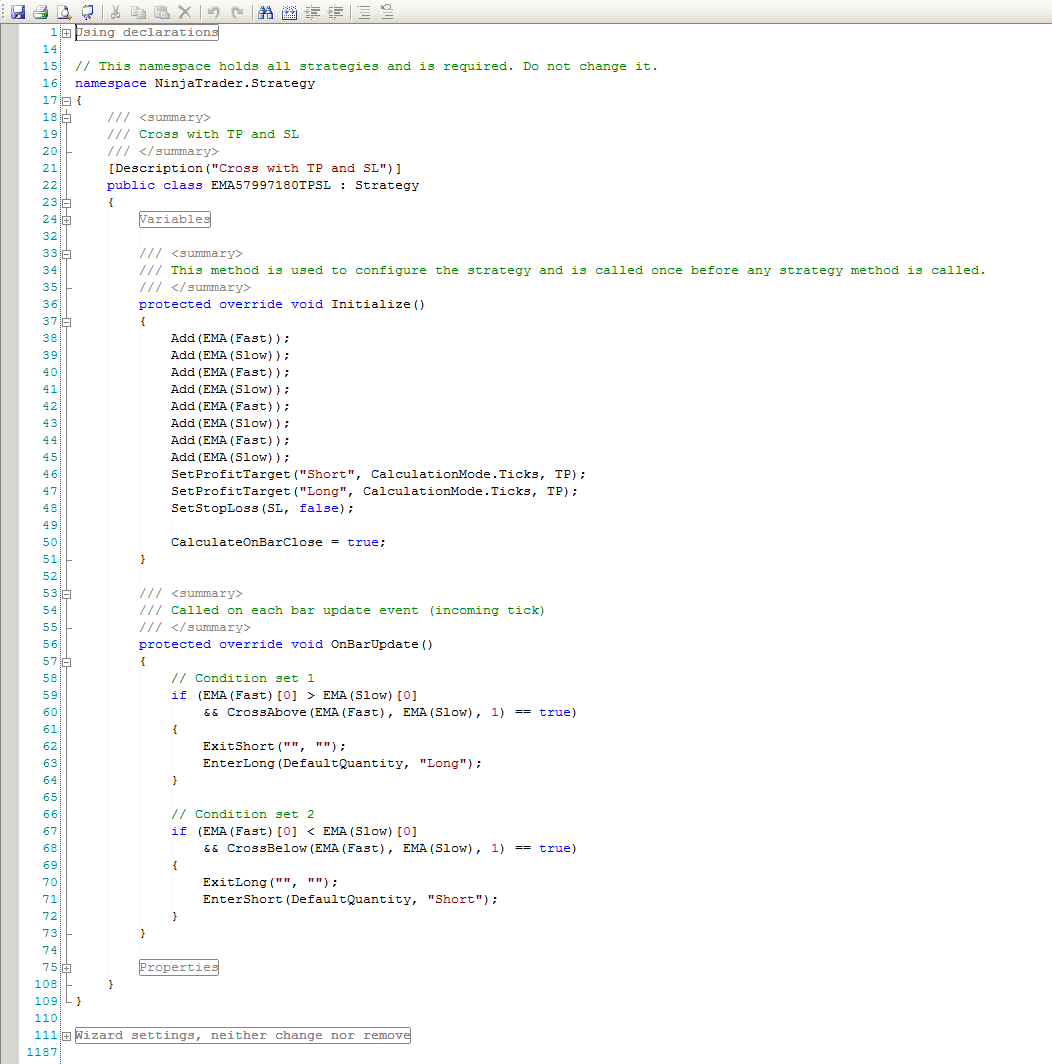Click the Increase Indent icon
The image size is (1052, 1064).
[335, 12]
